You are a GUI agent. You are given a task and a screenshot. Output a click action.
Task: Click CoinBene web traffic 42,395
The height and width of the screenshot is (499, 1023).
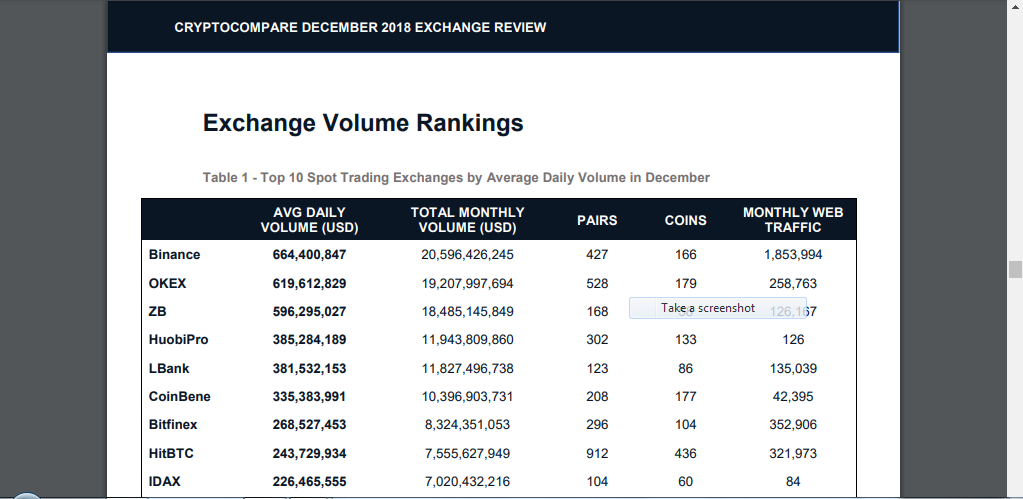coord(793,396)
